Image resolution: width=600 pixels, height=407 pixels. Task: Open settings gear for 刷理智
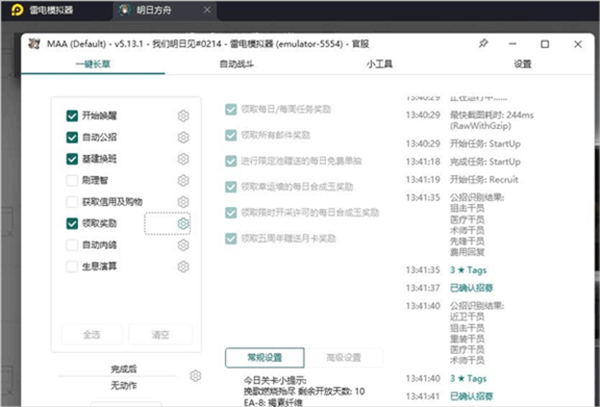(x=183, y=181)
